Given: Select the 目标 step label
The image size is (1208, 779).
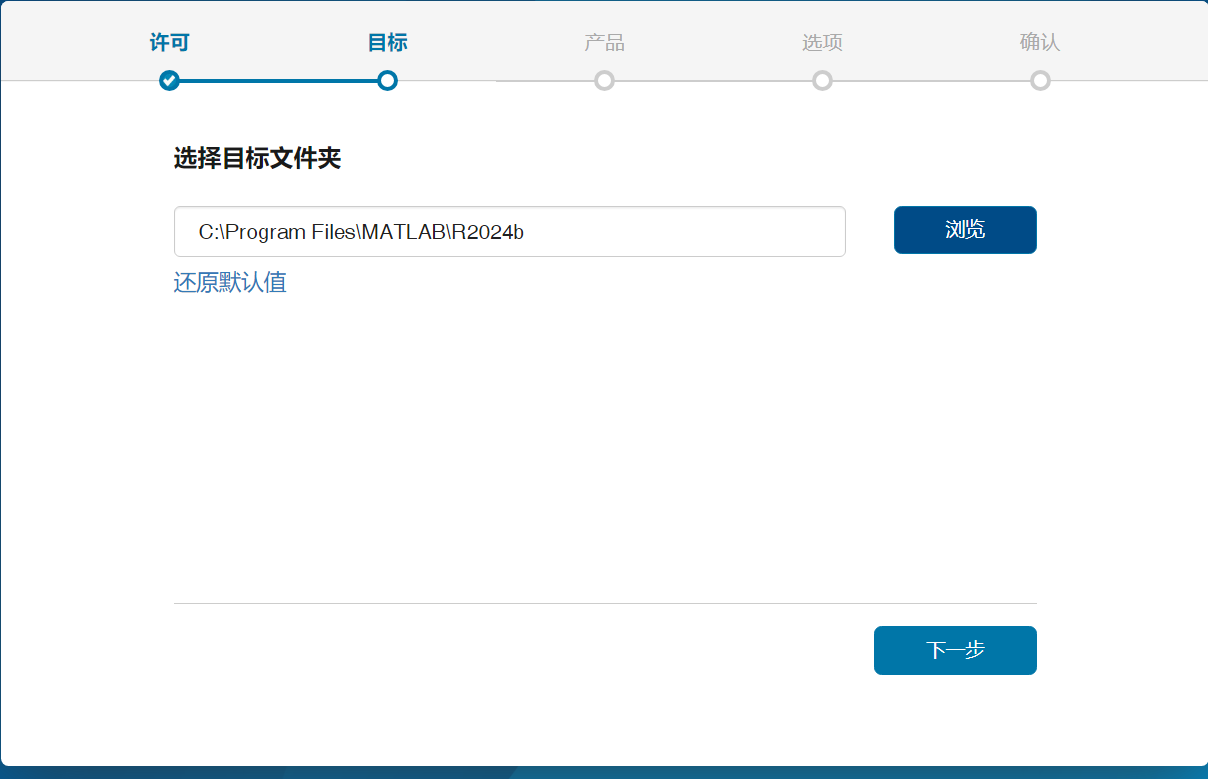Looking at the screenshot, I should tap(387, 43).
